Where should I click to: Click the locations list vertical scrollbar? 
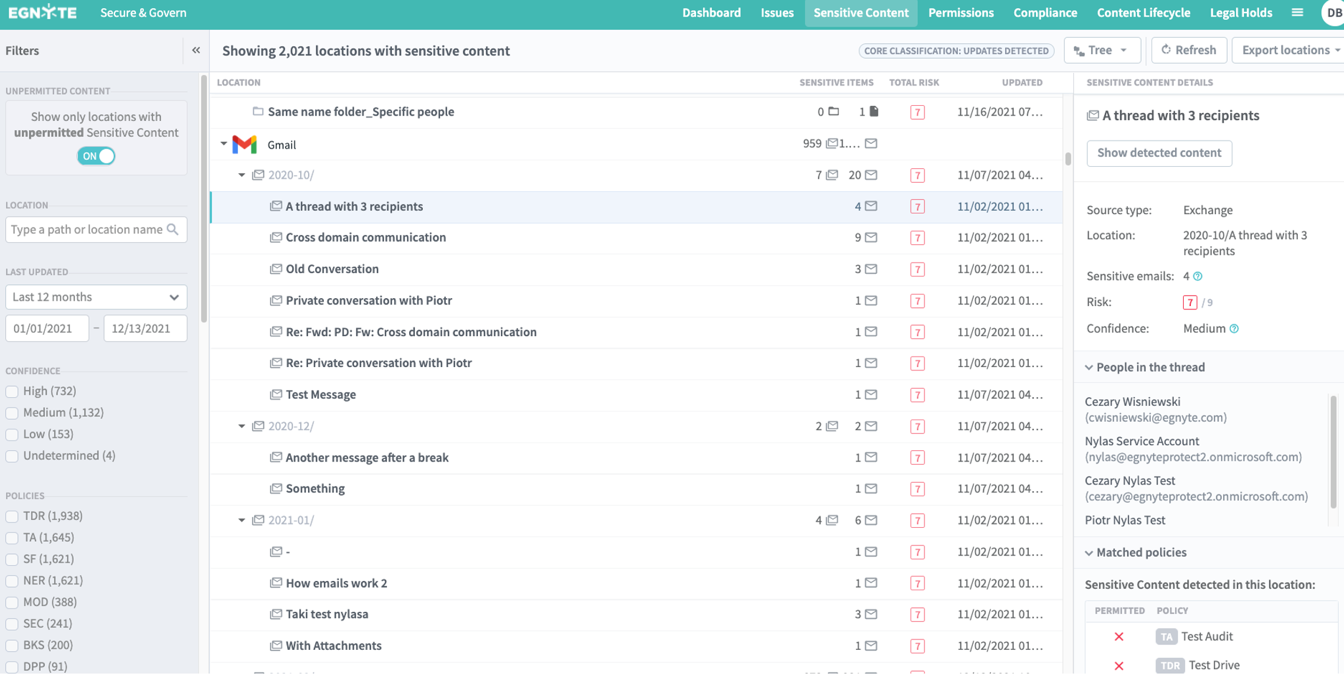tap(1067, 158)
